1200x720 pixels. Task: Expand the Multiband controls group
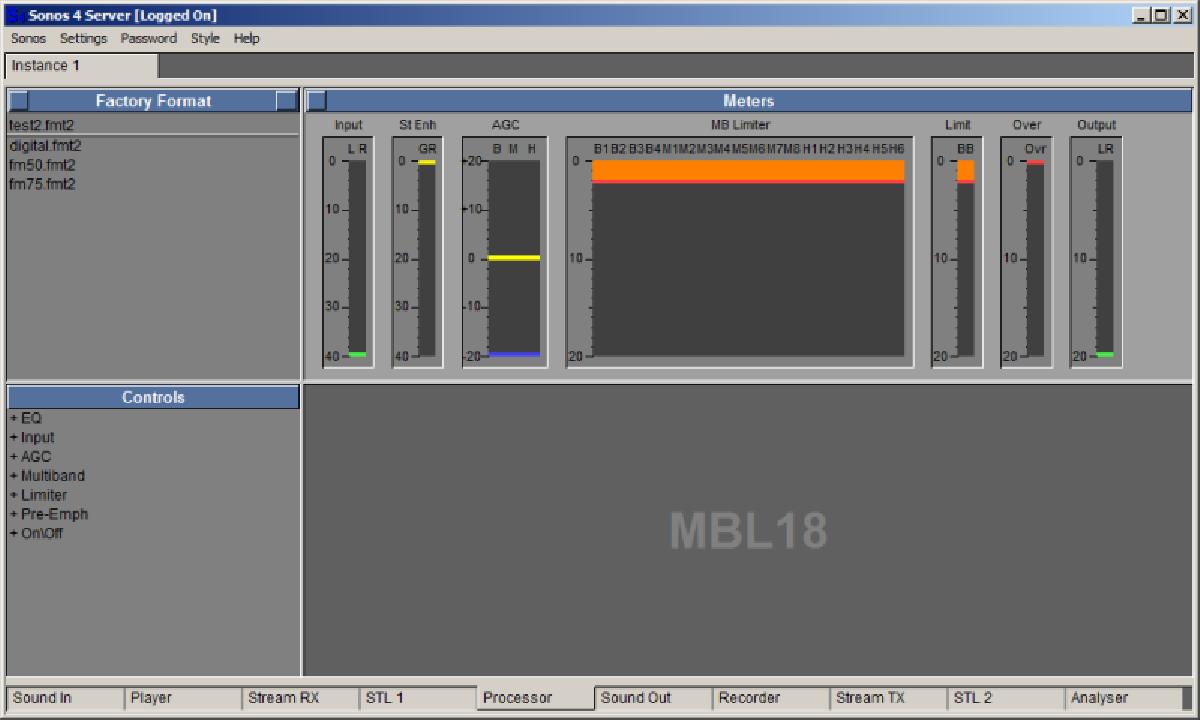tap(14, 476)
